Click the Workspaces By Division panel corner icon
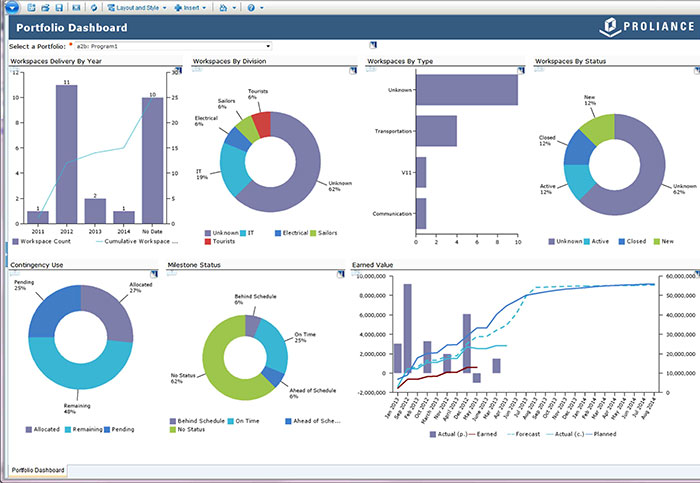The image size is (700, 483). tap(353, 70)
